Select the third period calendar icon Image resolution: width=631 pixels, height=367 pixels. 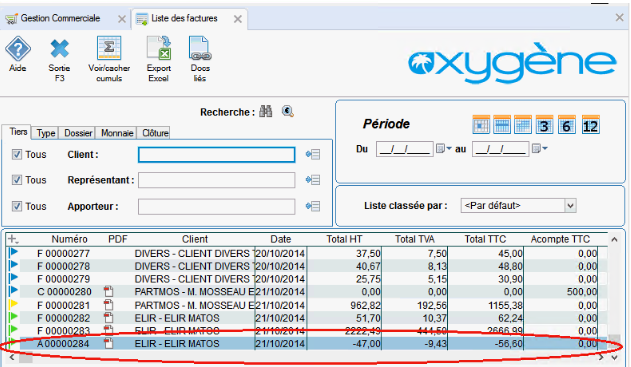(x=523, y=125)
